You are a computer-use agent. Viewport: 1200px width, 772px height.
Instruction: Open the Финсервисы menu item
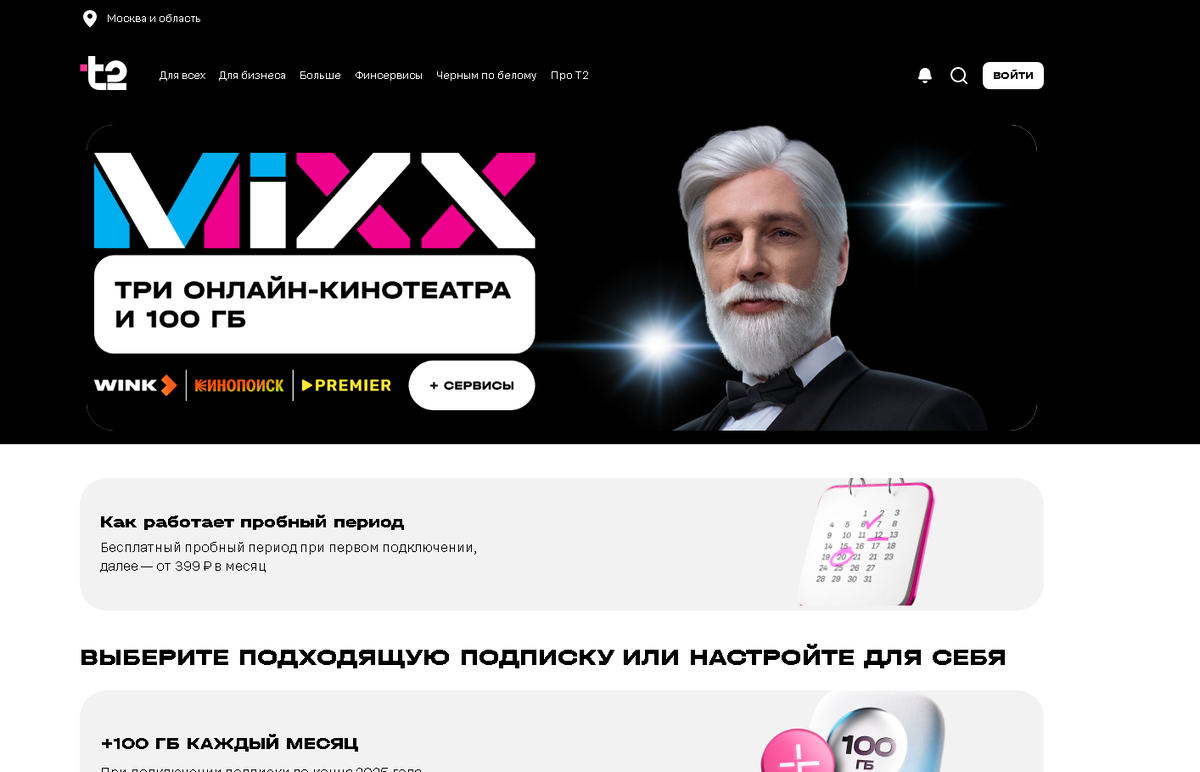[x=389, y=76]
